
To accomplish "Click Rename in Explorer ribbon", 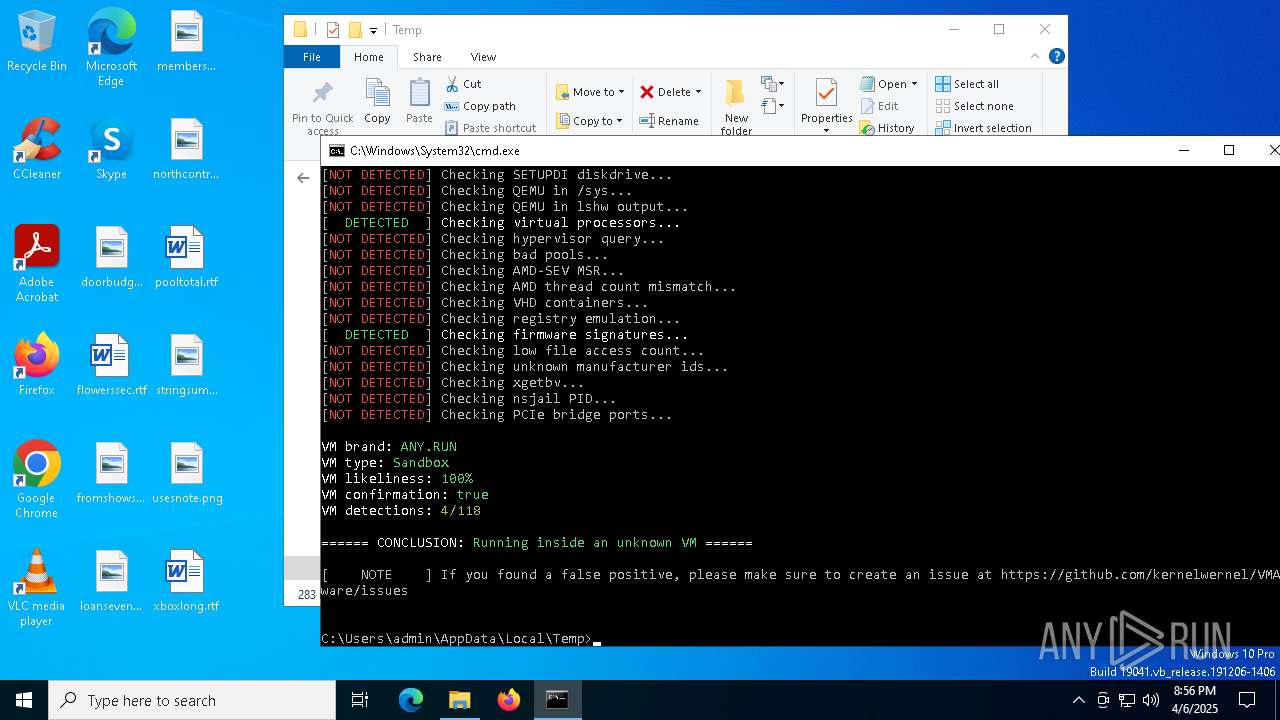I will tap(669, 121).
